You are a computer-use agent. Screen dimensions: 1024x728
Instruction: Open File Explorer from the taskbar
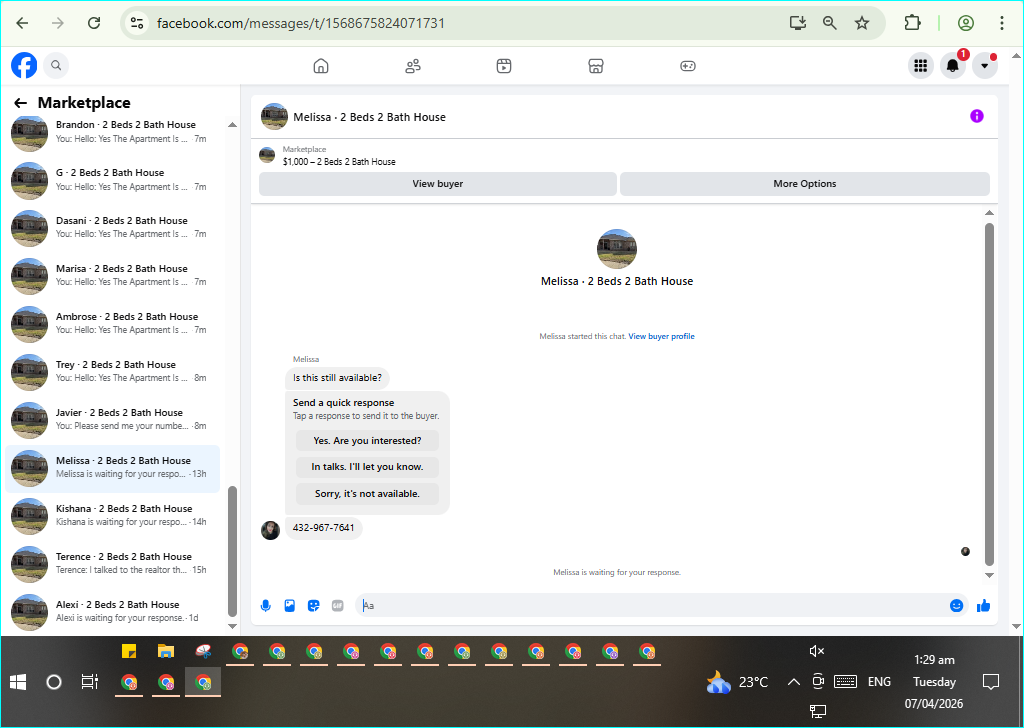pos(166,651)
